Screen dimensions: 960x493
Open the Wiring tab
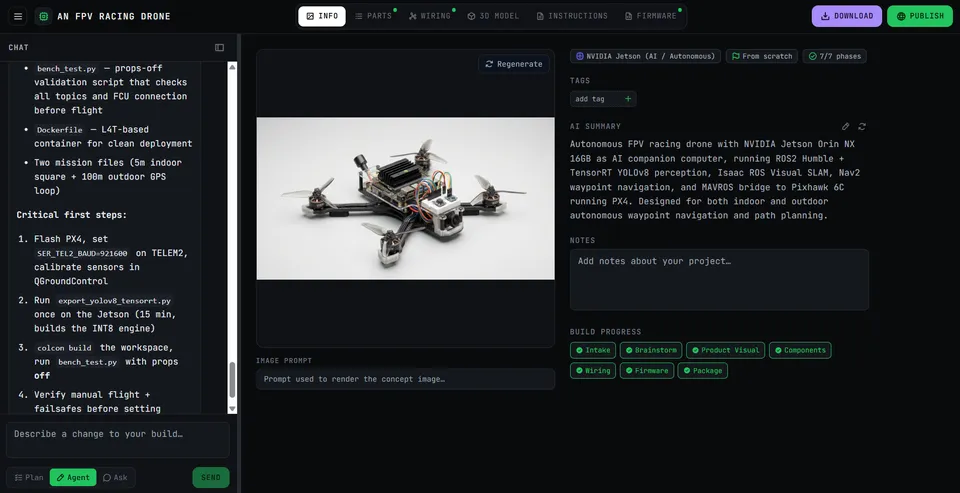tap(430, 16)
